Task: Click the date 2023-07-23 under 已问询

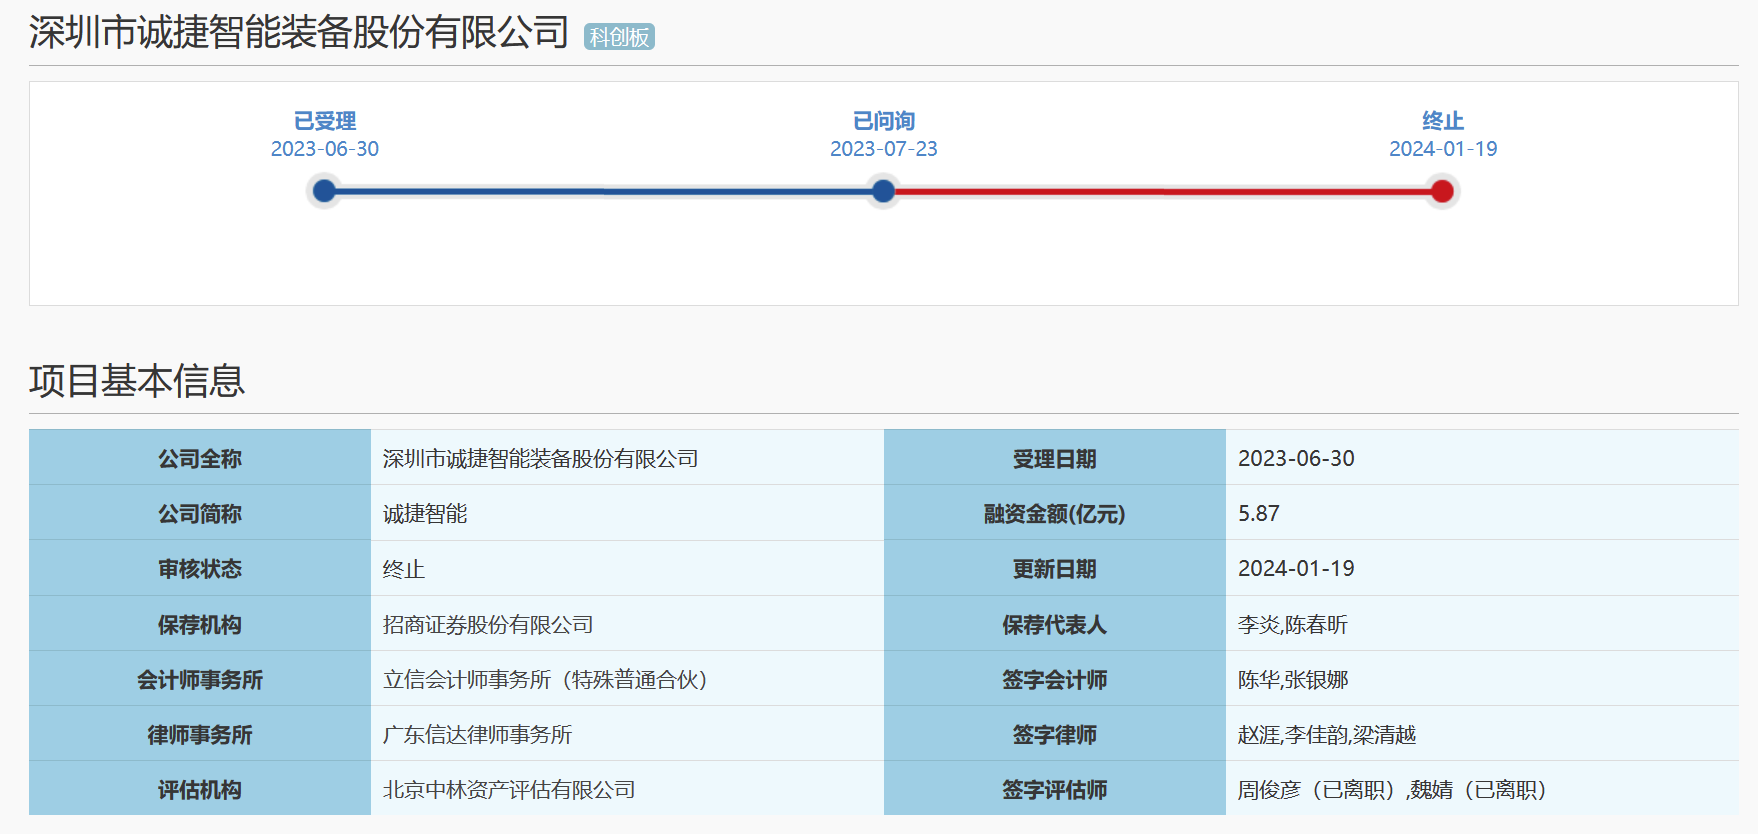Action: tap(883, 149)
